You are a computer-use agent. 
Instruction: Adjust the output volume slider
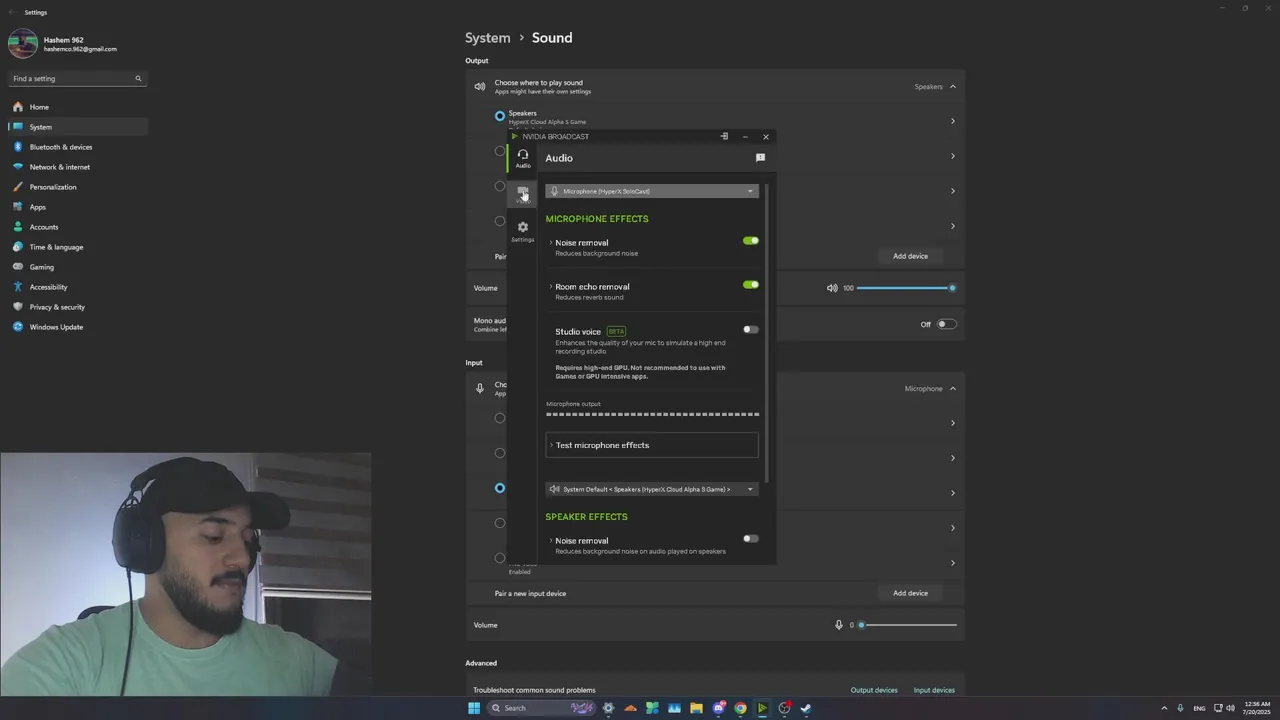click(905, 288)
